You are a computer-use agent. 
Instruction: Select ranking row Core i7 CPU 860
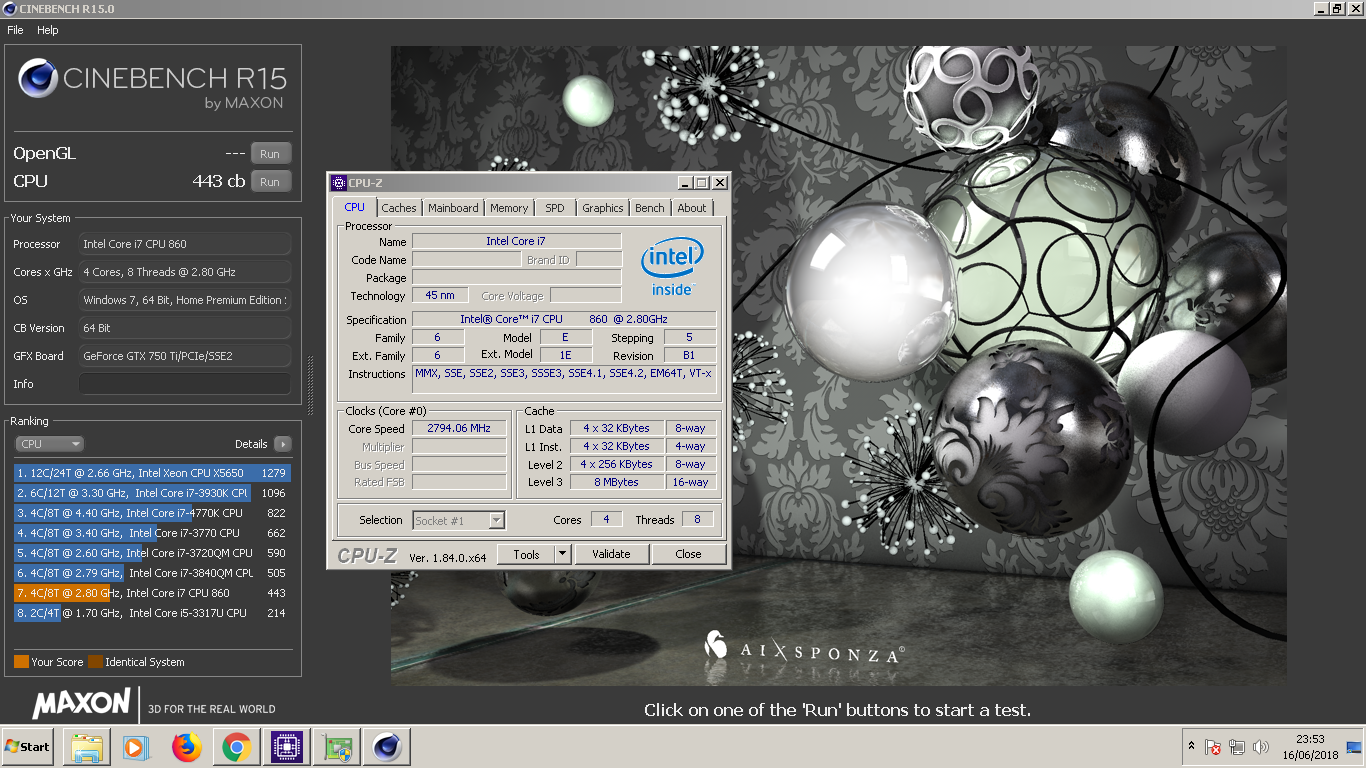[x=152, y=593]
